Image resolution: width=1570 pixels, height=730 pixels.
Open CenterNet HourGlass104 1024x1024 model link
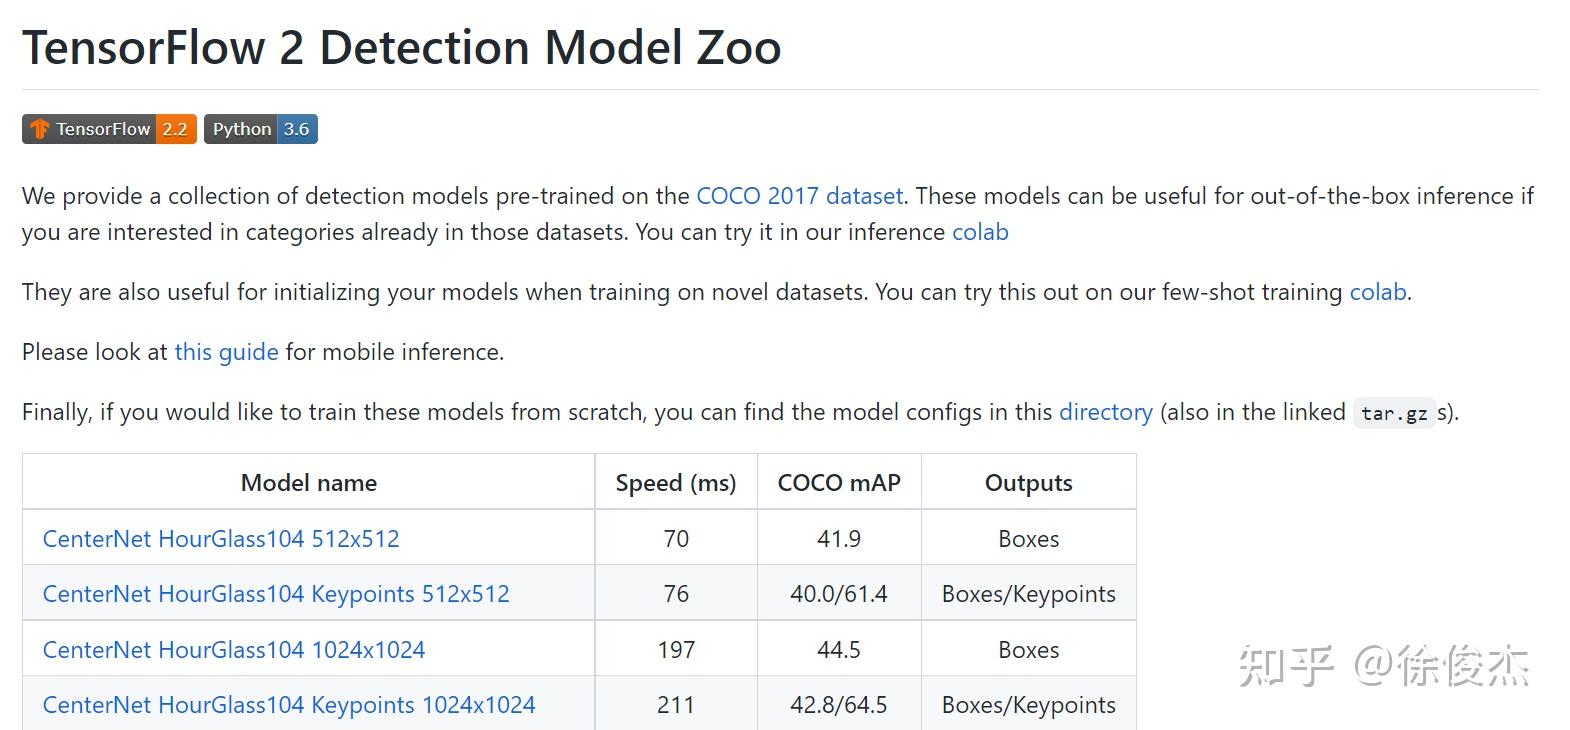pos(234,650)
